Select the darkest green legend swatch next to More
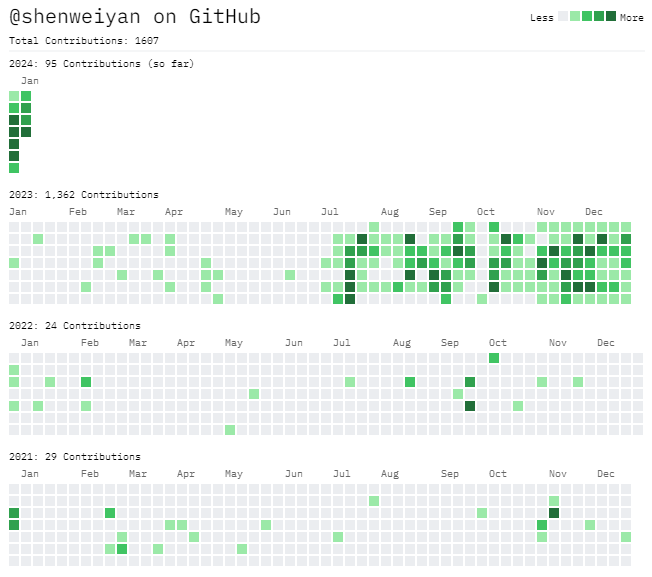652x577 pixels. click(611, 17)
